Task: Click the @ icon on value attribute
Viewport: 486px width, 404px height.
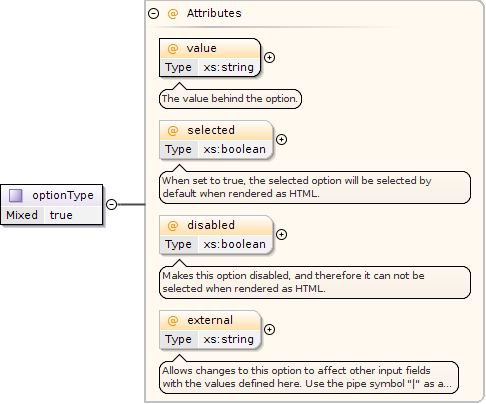Action: (x=173, y=49)
